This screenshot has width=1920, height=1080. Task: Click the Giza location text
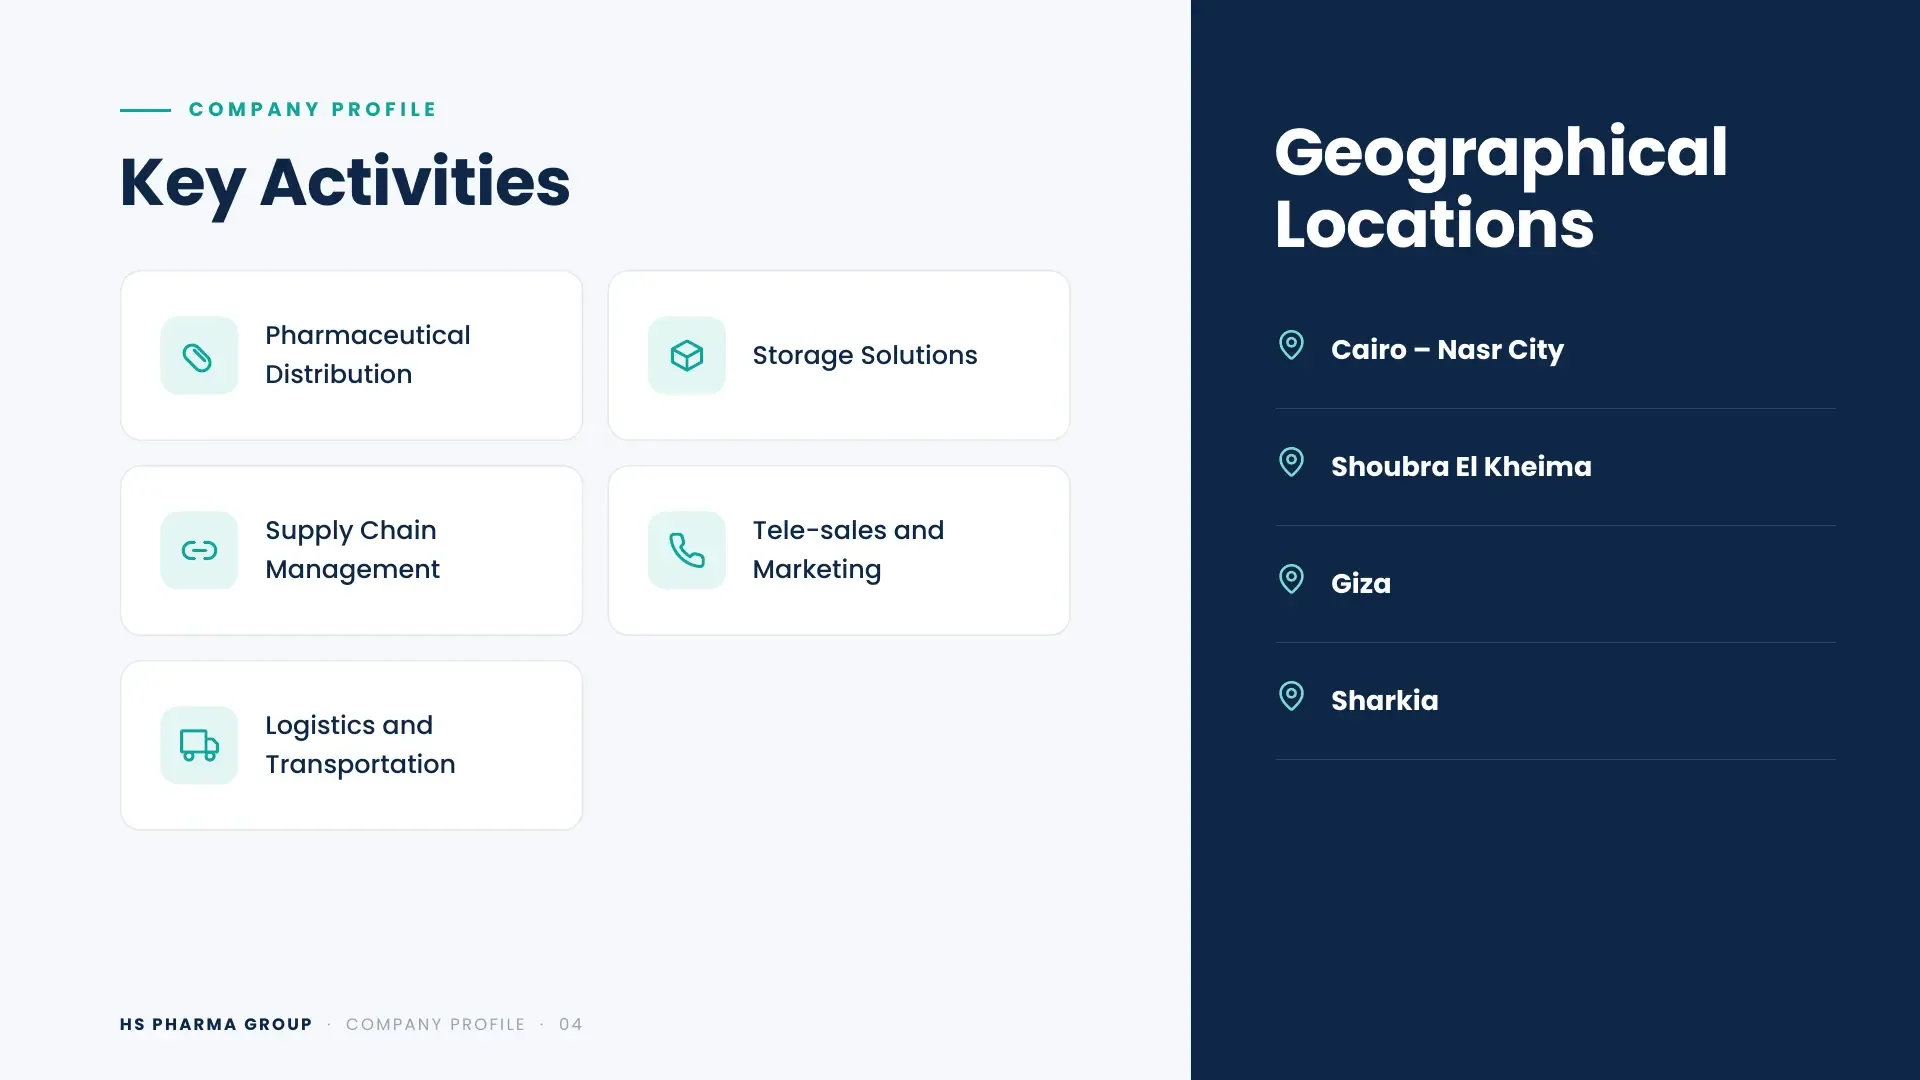pyautogui.click(x=1360, y=584)
